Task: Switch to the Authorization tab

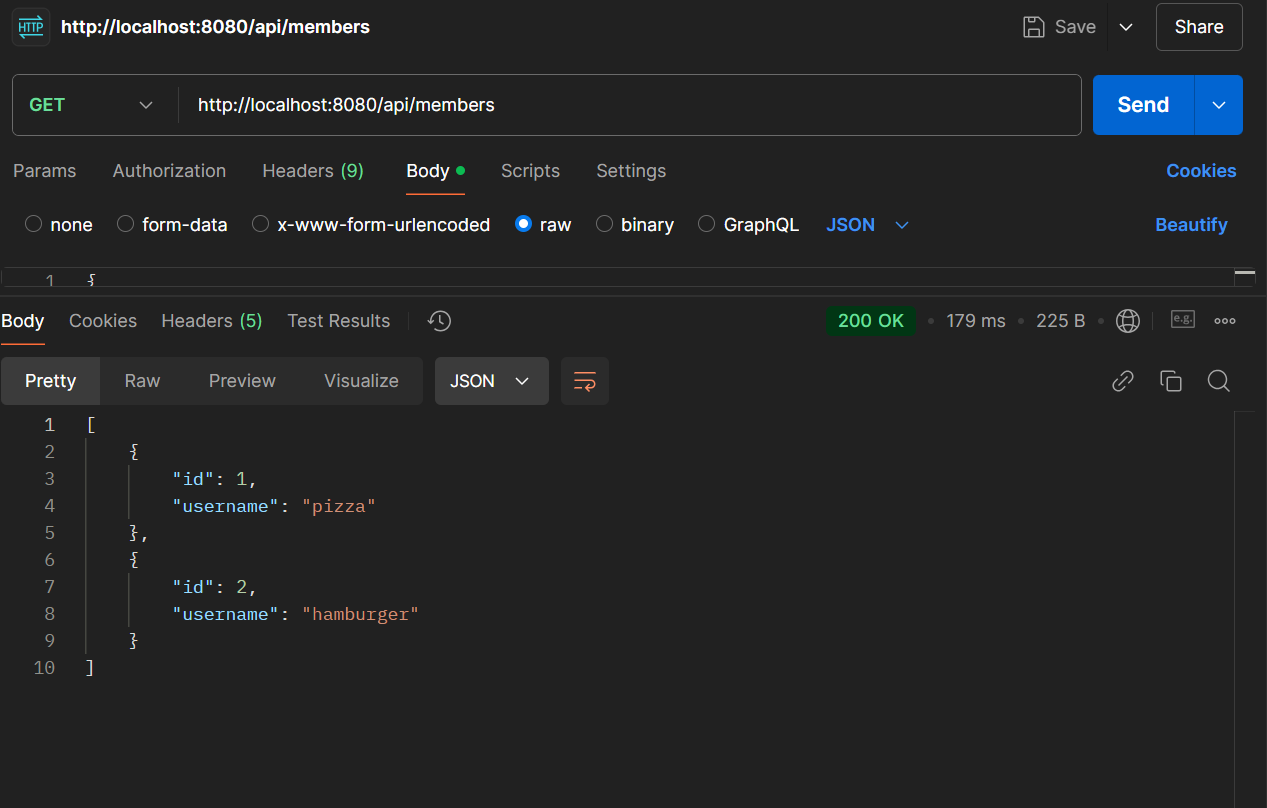Action: click(x=169, y=171)
